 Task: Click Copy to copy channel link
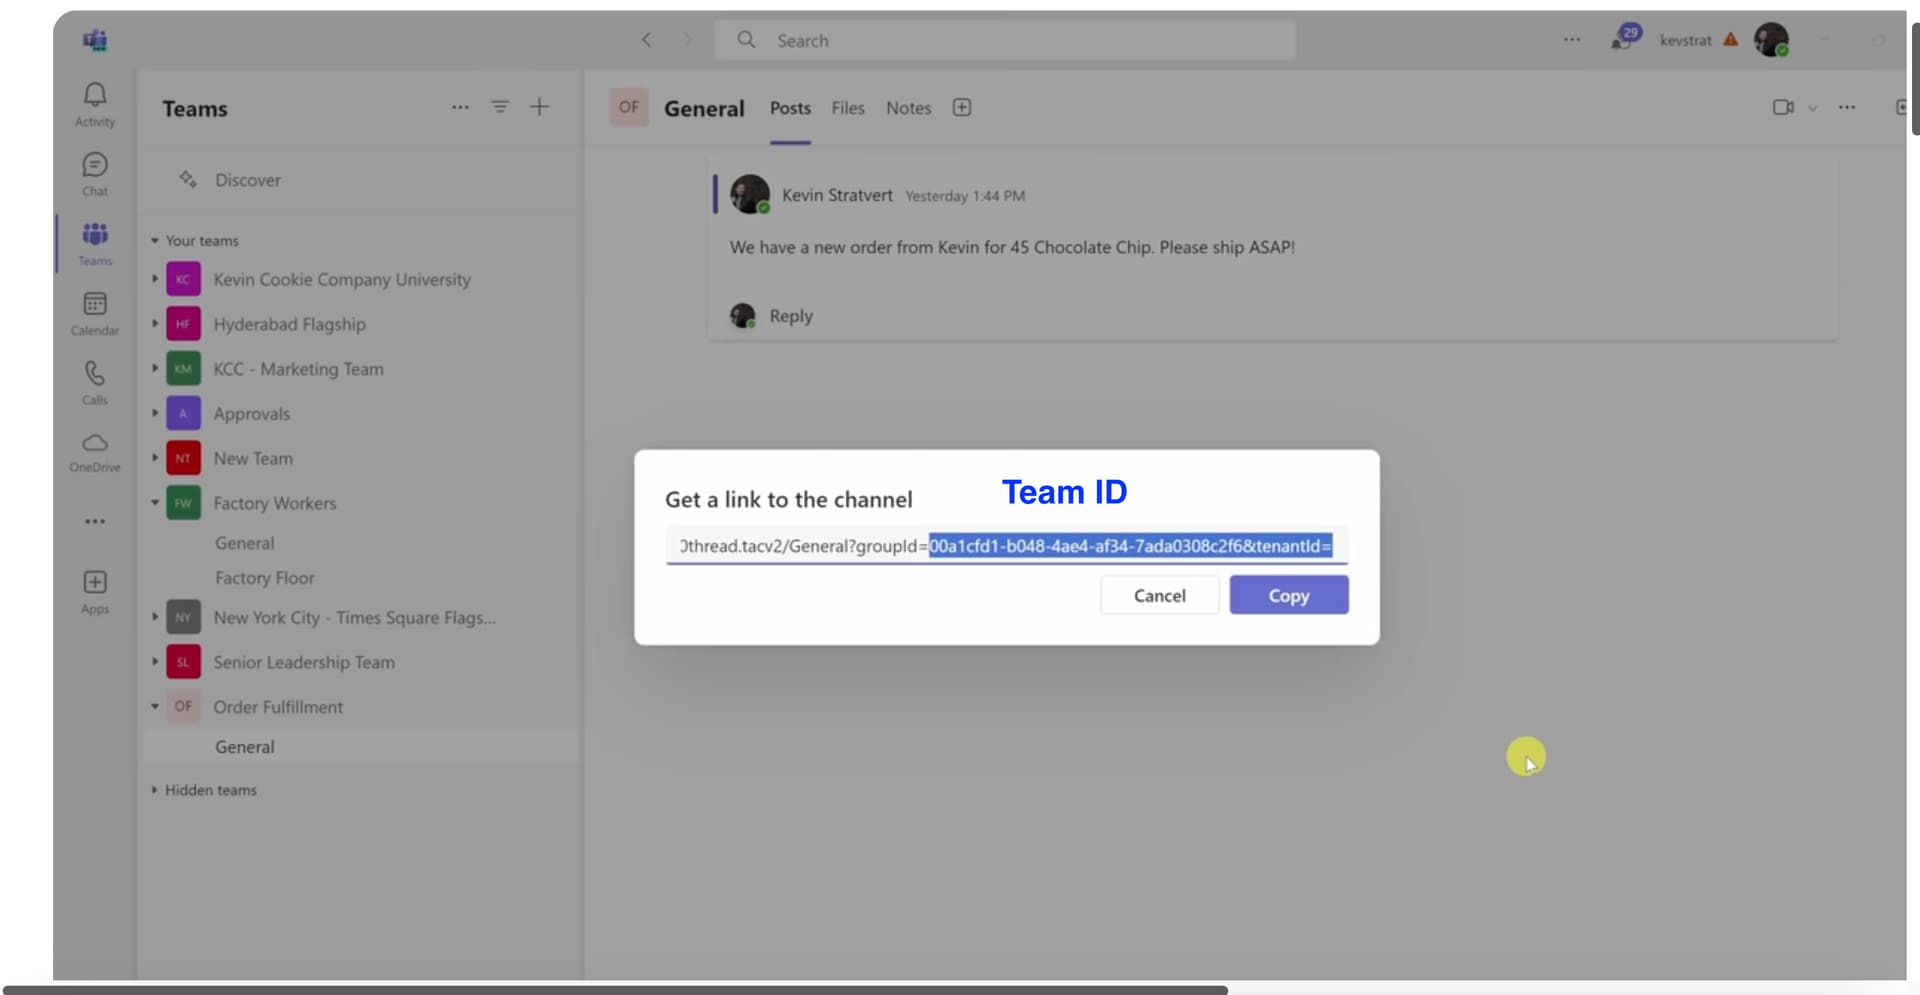[1289, 595]
